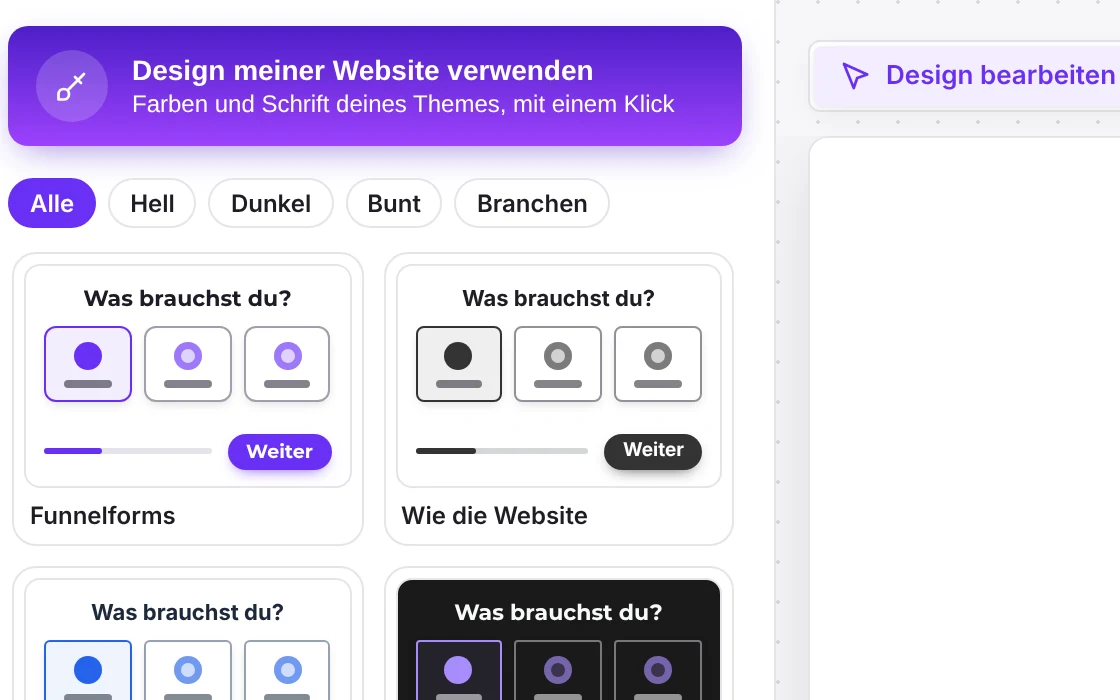This screenshot has width=1120, height=700.
Task: Click Was brauchst du? heading in dark card
Action: point(559,612)
